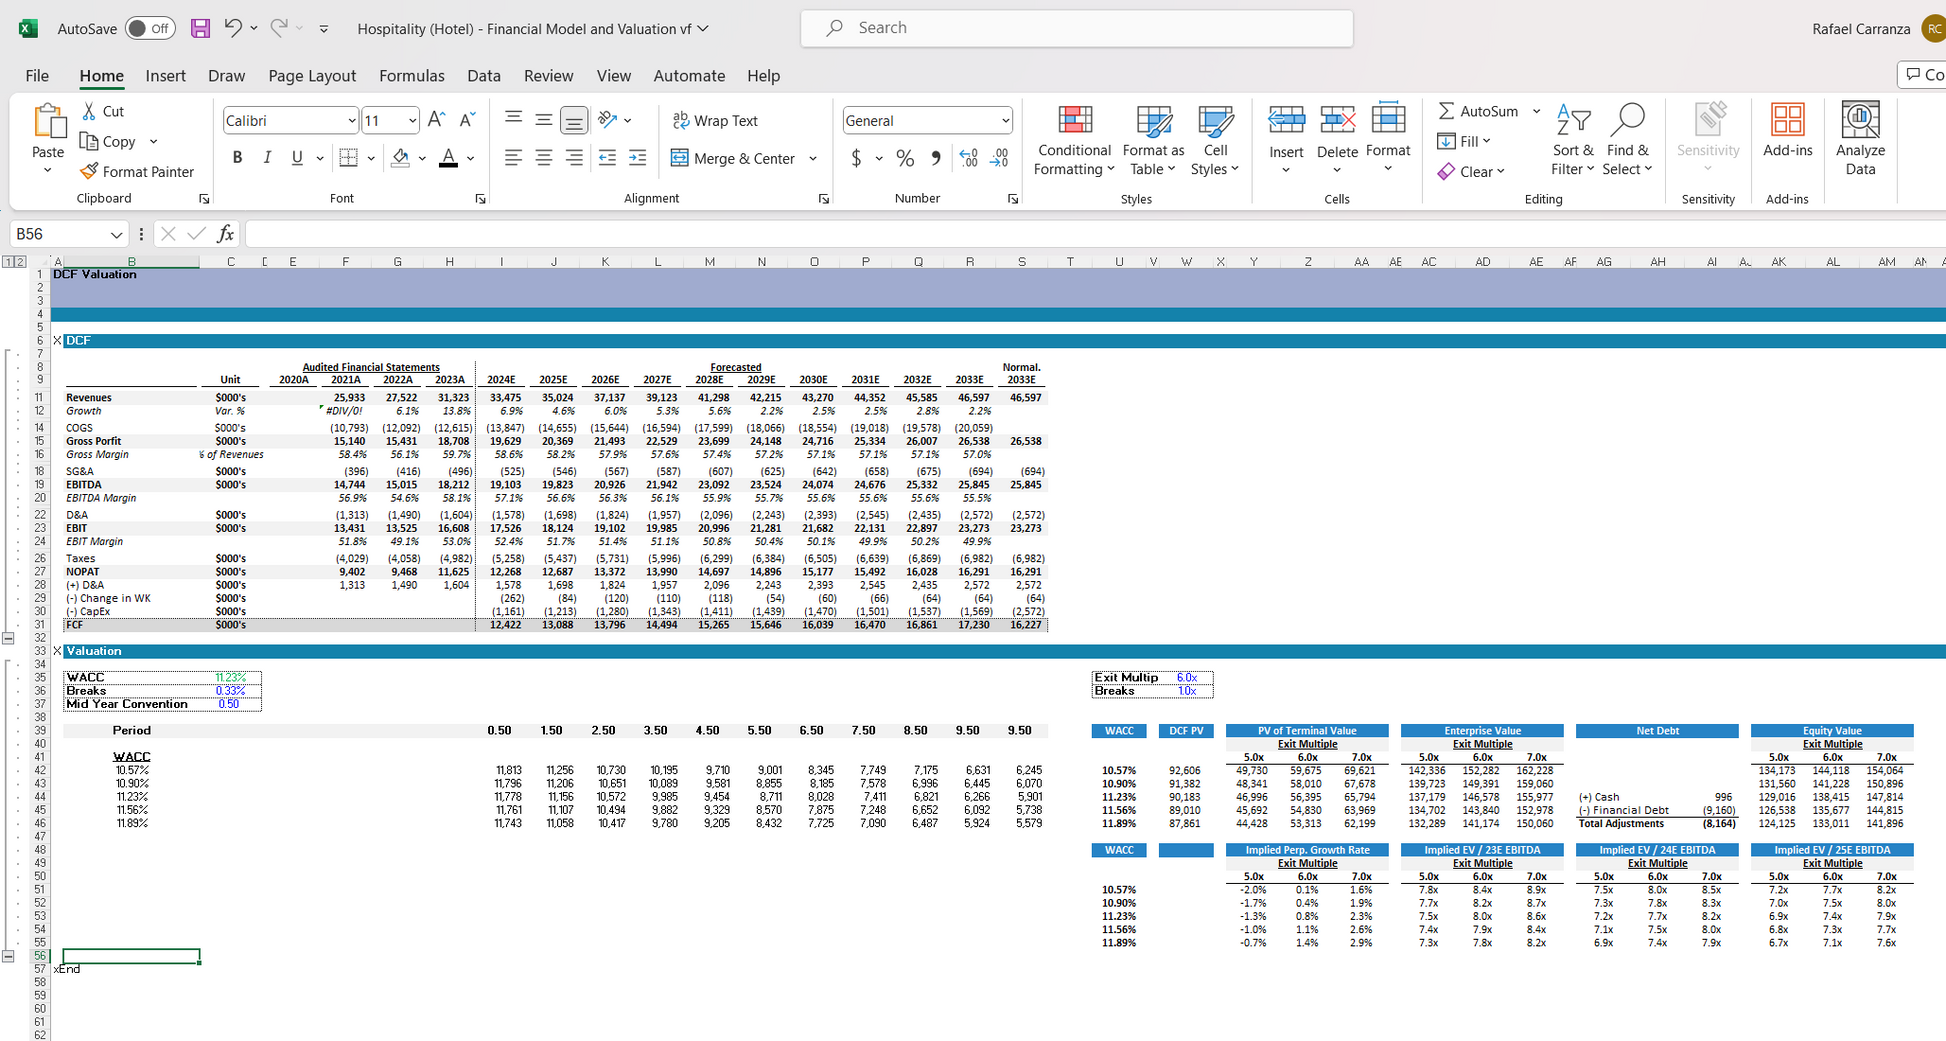Open the Conditional Formatting dropdown
1946x1041 pixels.
tap(1074, 141)
